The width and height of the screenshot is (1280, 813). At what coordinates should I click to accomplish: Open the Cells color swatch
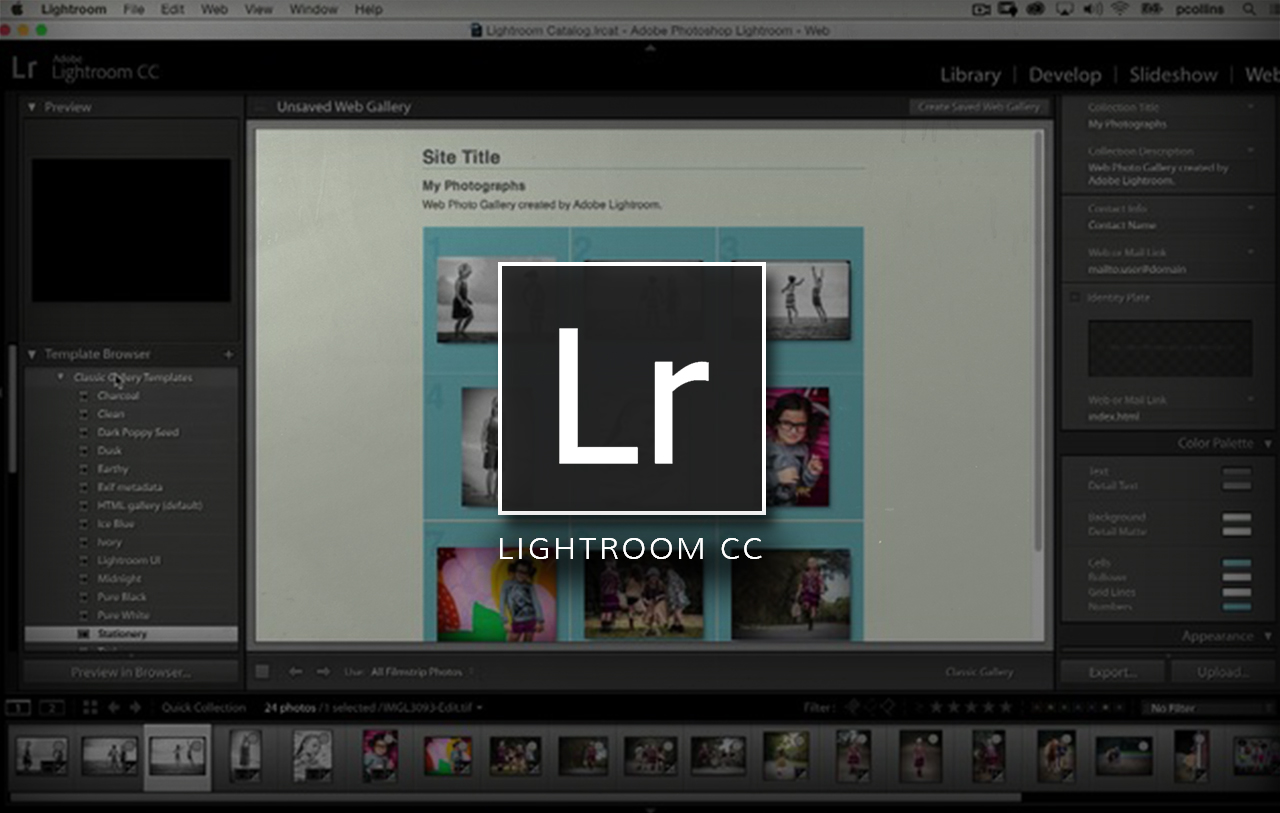[x=1236, y=563]
